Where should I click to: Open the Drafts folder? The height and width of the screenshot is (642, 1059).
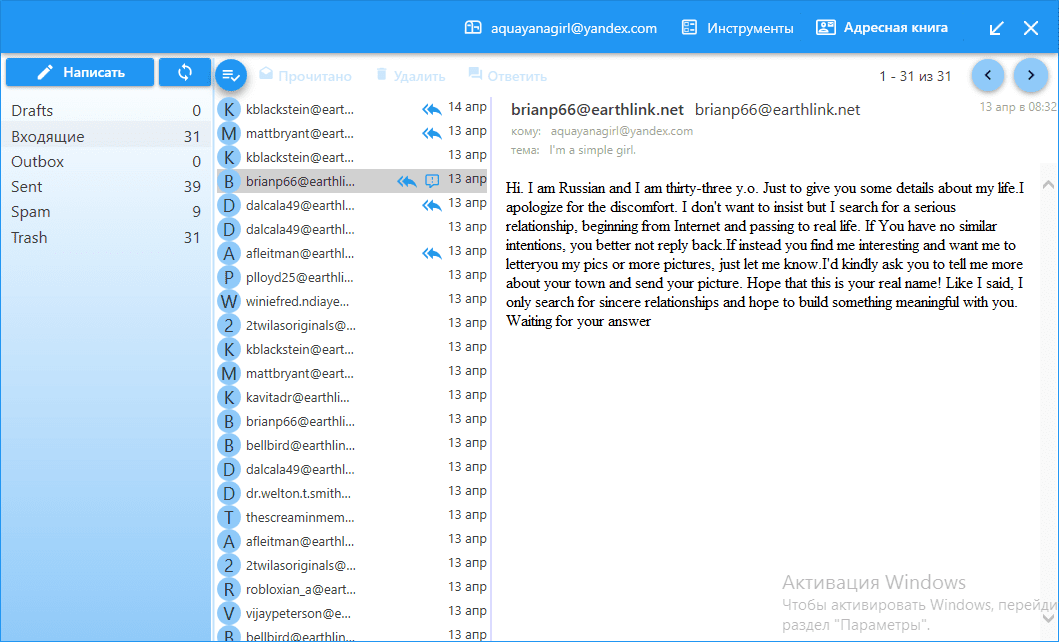pos(106,110)
